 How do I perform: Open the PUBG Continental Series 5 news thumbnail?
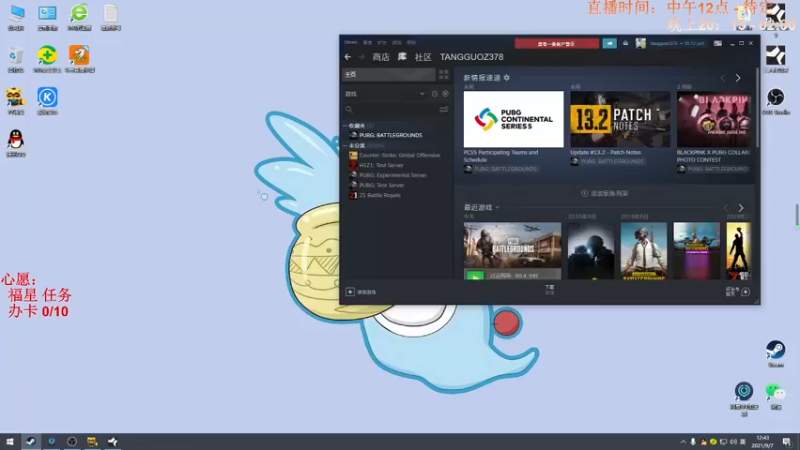(x=513, y=119)
